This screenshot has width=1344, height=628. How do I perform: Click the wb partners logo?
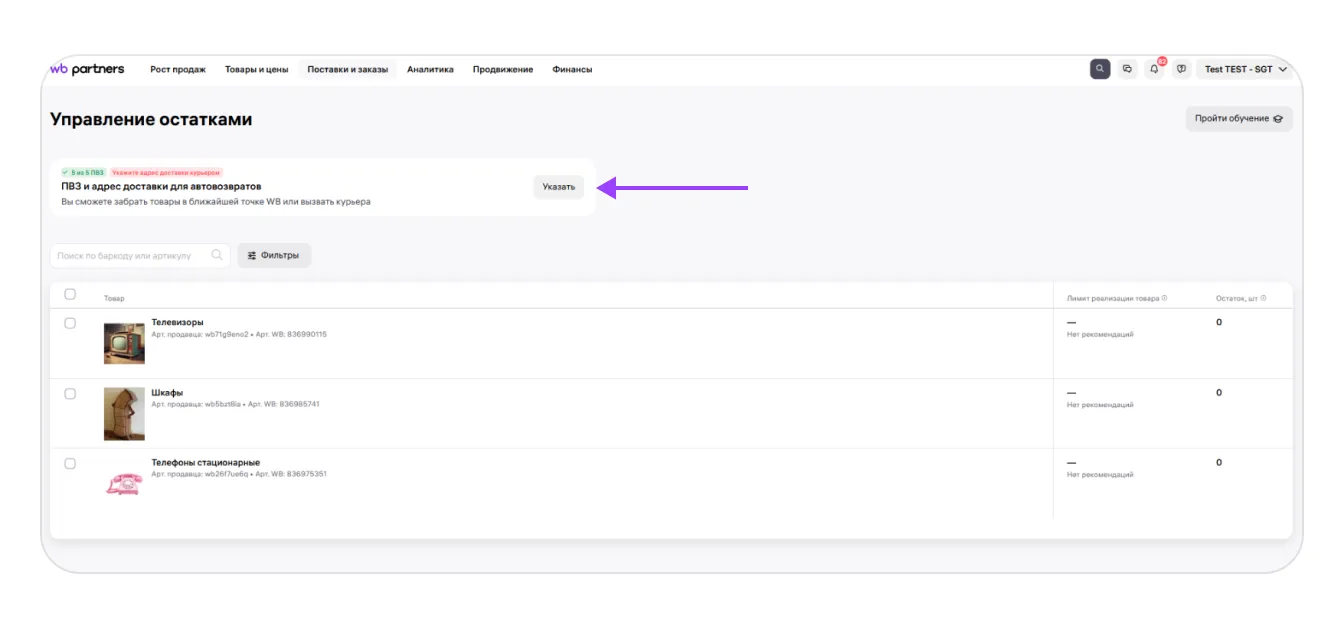tap(87, 69)
